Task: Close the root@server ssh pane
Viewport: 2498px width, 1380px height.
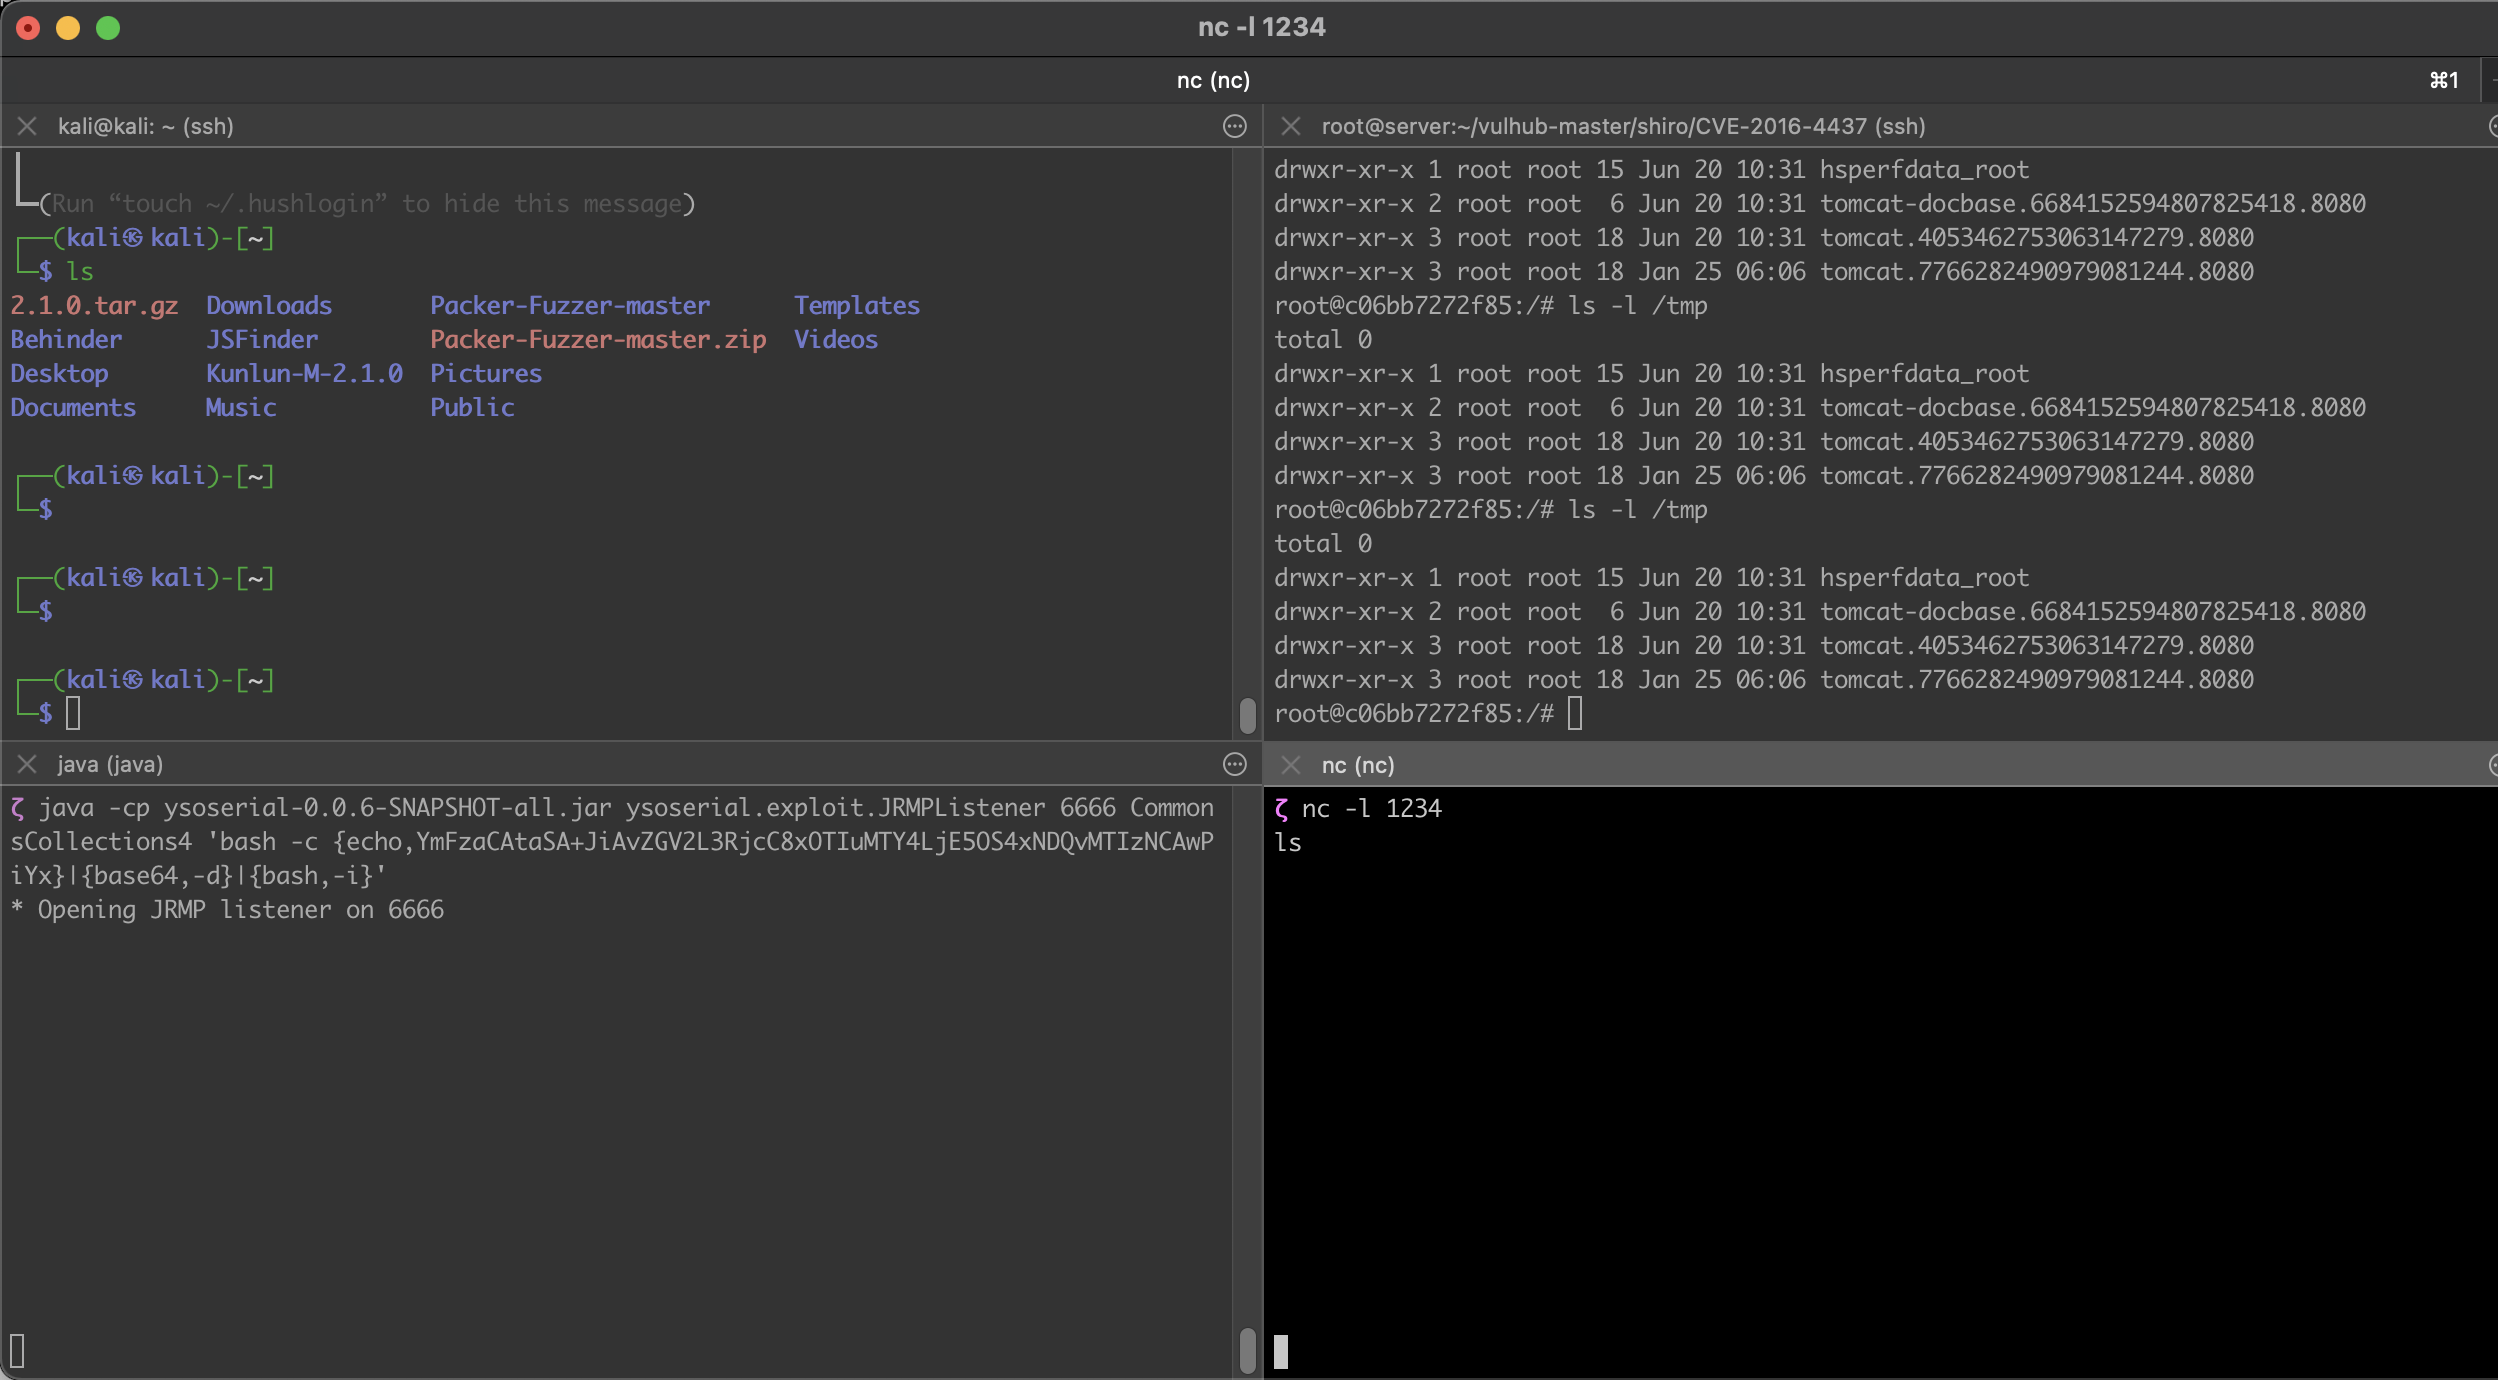Action: pos(1291,126)
